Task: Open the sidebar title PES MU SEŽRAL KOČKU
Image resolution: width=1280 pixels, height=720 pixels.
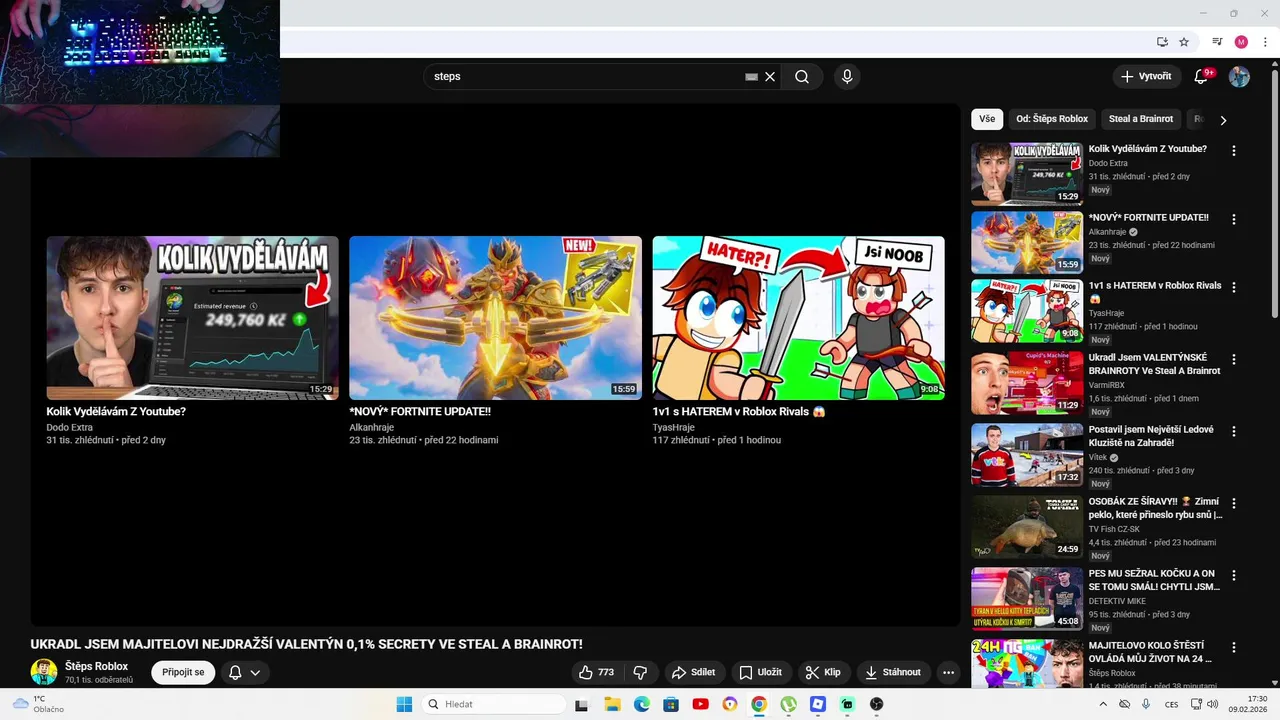Action: 1153,581
